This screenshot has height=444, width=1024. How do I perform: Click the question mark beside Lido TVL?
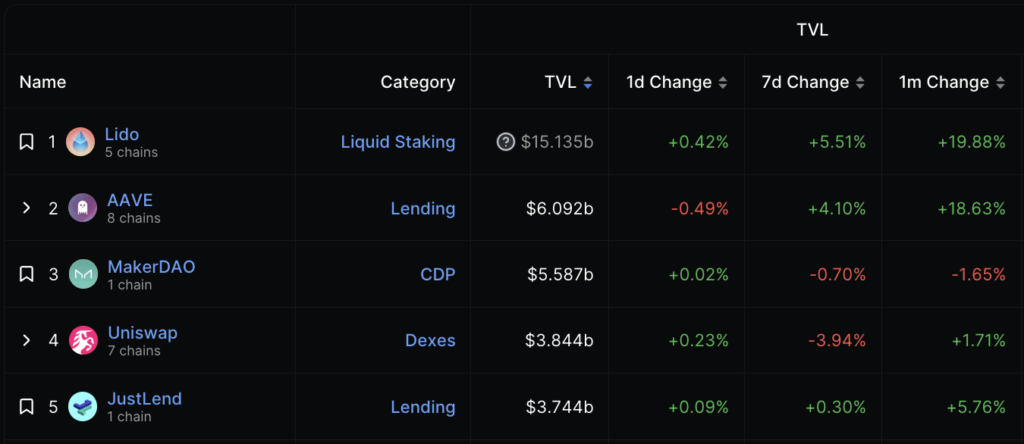coord(506,142)
